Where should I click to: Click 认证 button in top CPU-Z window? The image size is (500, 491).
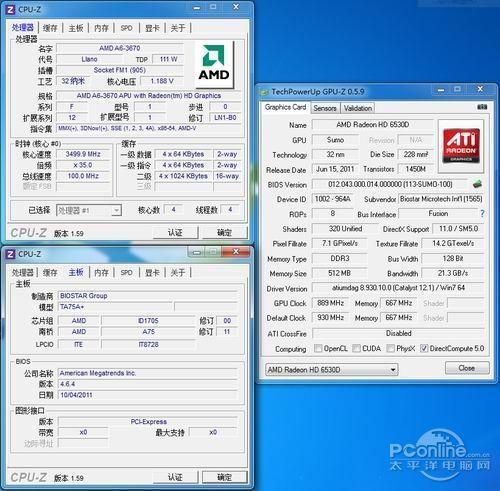tap(175, 233)
